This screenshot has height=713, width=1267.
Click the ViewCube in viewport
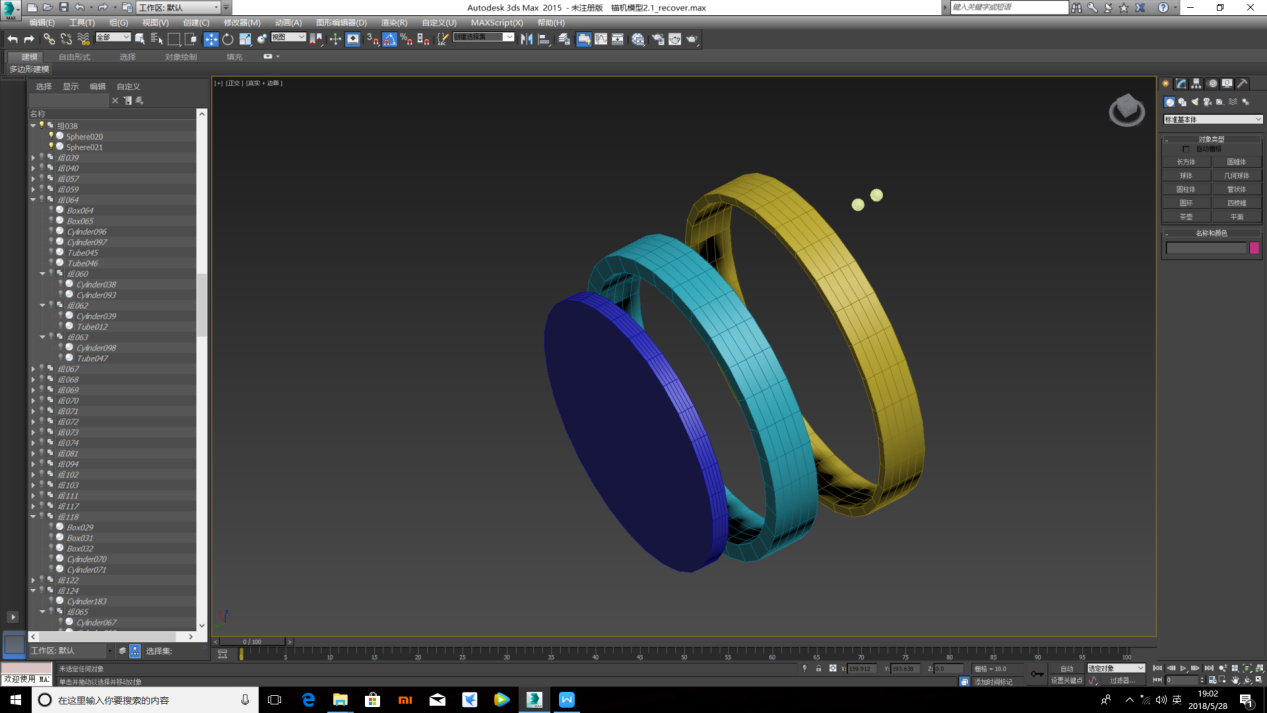click(x=1126, y=109)
